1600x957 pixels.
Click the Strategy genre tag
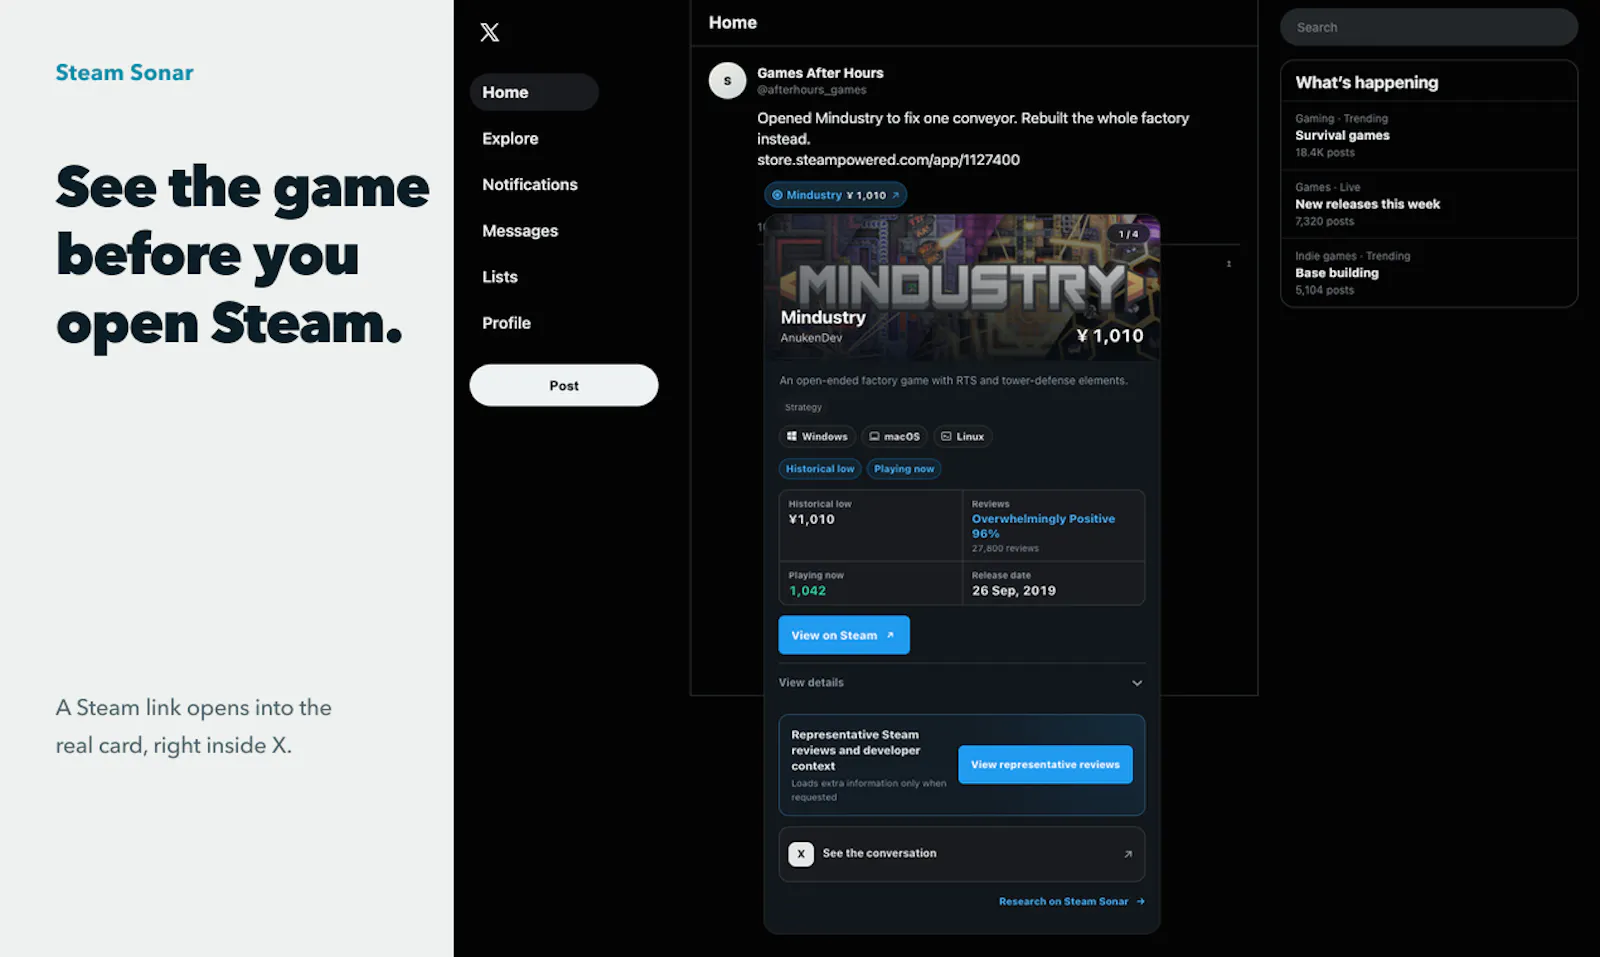tap(803, 408)
